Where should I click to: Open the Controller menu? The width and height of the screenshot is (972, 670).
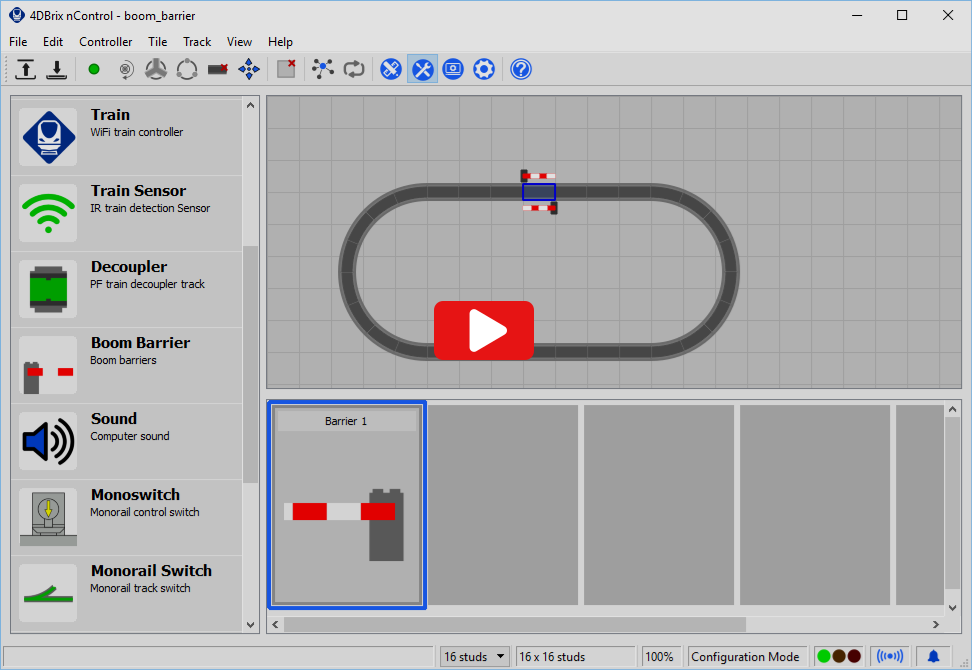105,42
